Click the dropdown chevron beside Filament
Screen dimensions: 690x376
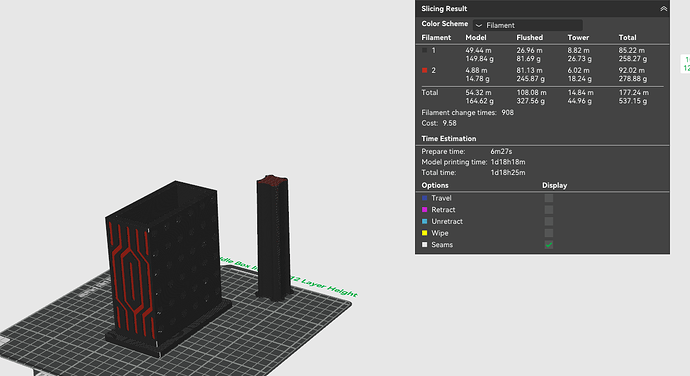pyautogui.click(x=479, y=26)
